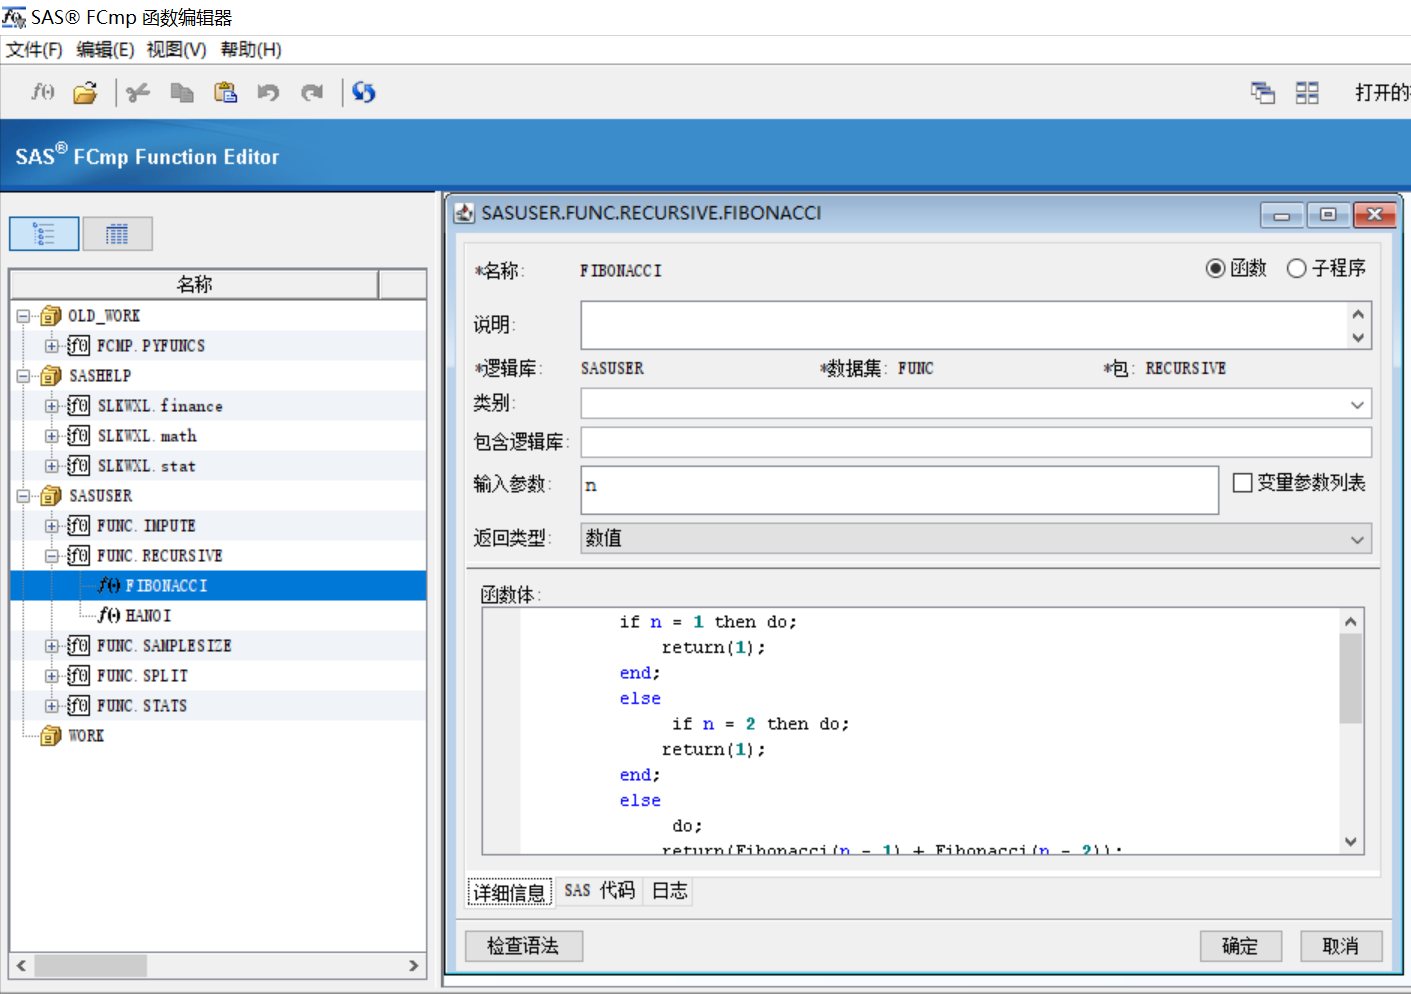Click the 说明 description field
The height and width of the screenshot is (994, 1411).
(963, 325)
